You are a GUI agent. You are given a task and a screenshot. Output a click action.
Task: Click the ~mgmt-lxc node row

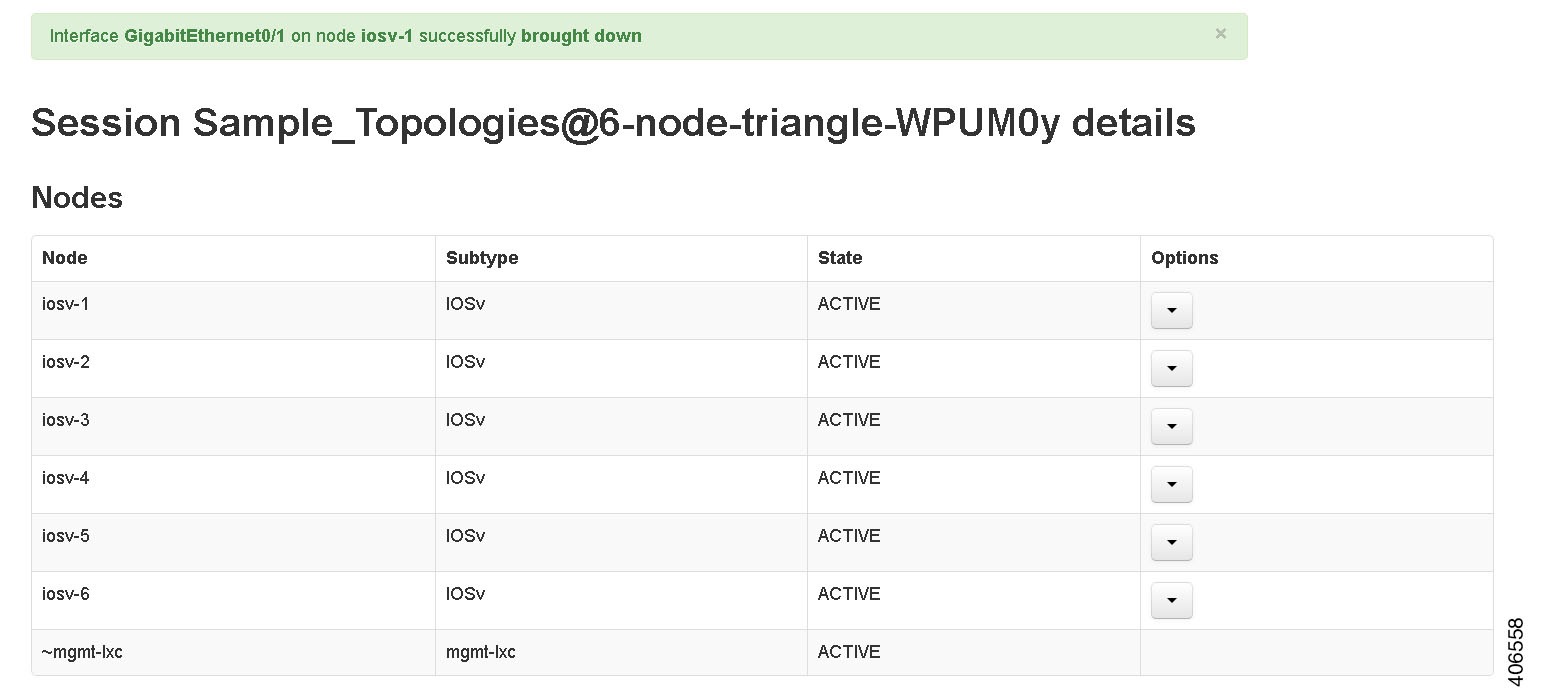(82, 652)
